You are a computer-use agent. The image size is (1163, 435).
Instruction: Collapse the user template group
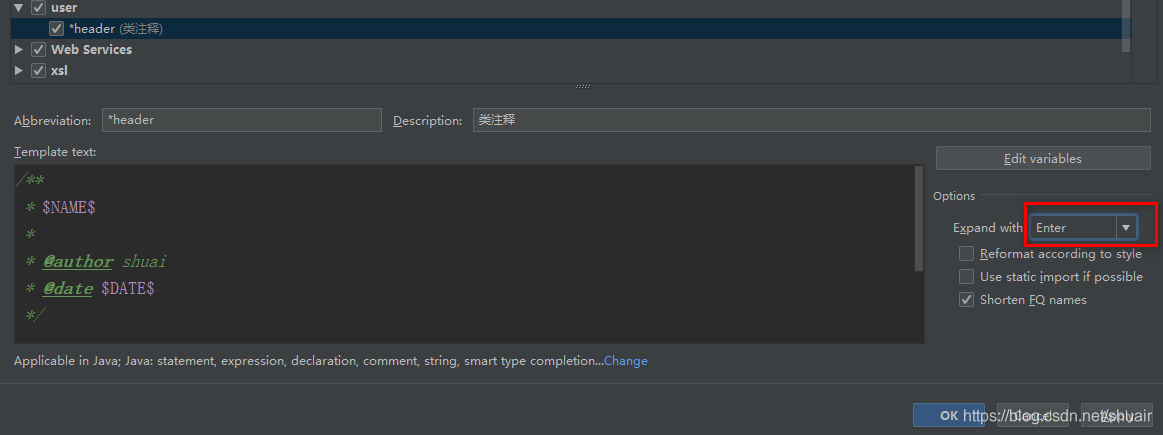click(x=19, y=8)
